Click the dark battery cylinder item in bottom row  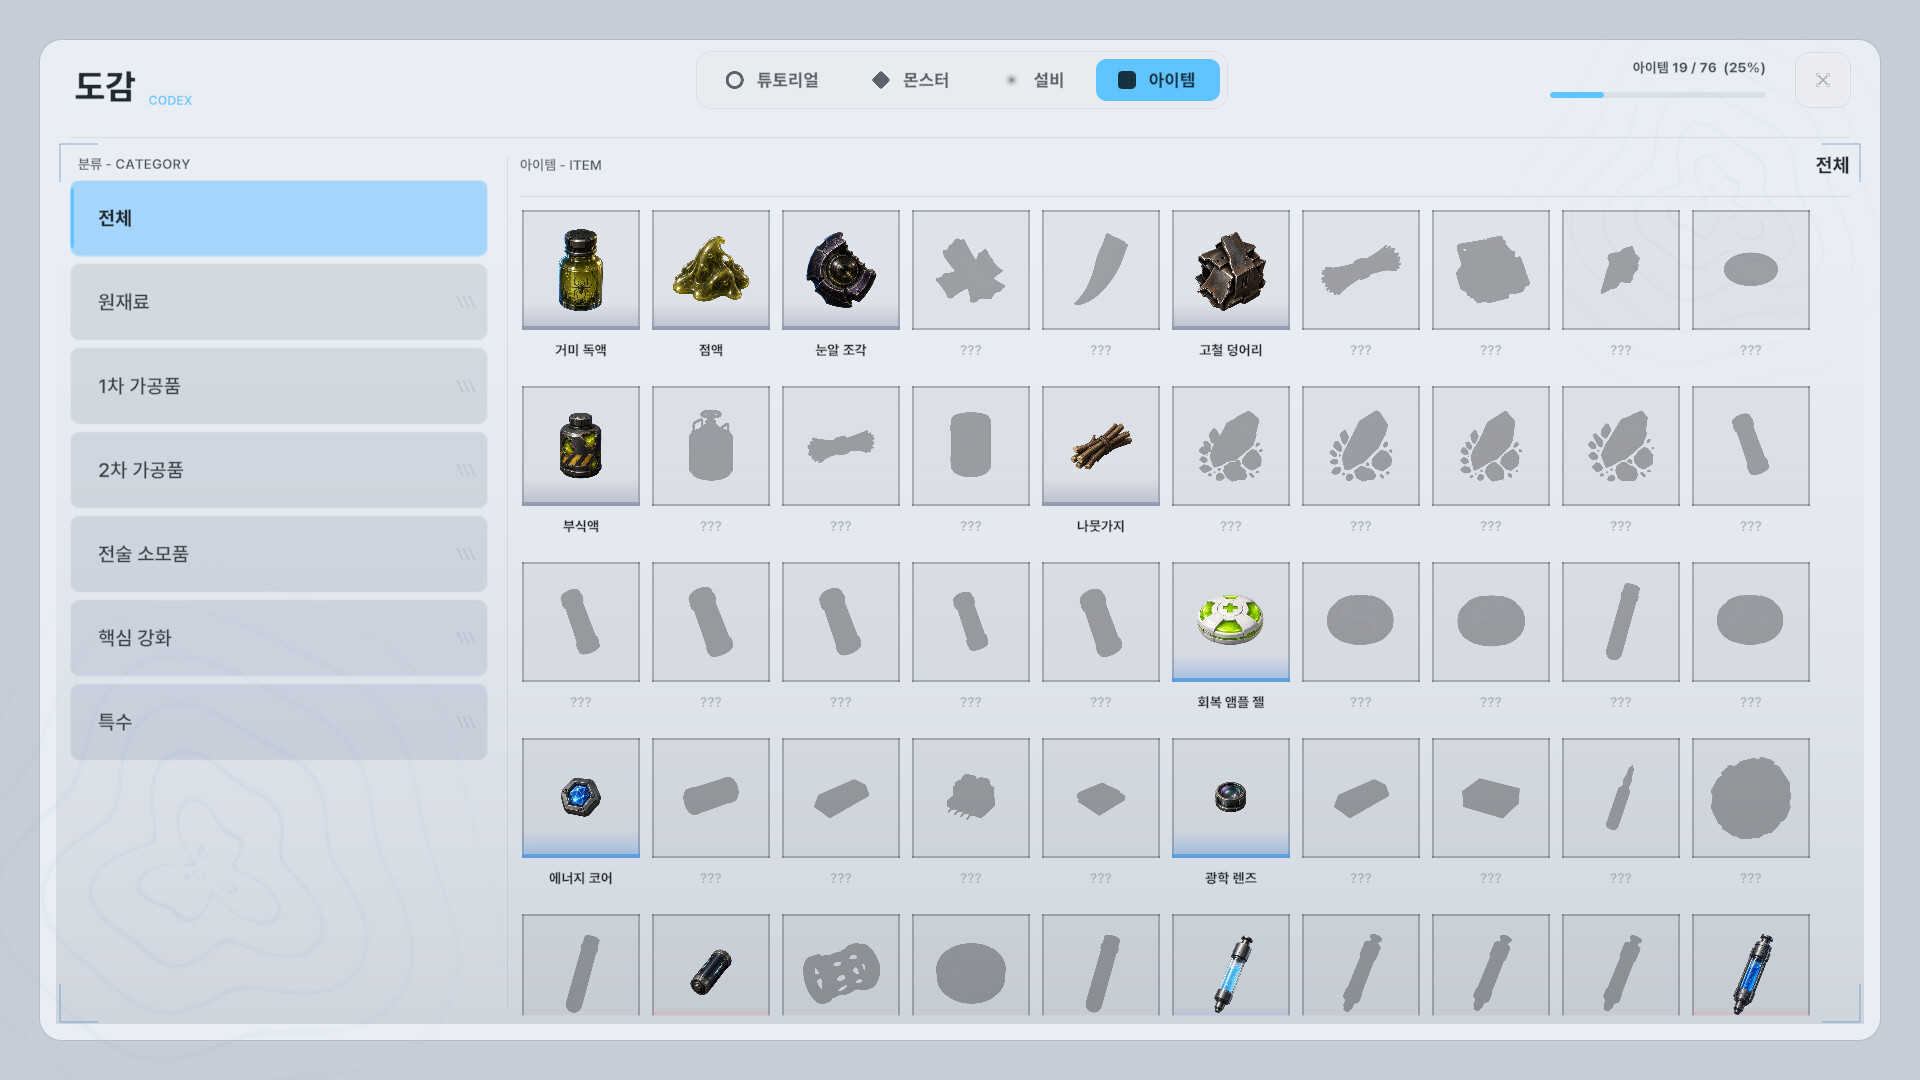[710, 966]
